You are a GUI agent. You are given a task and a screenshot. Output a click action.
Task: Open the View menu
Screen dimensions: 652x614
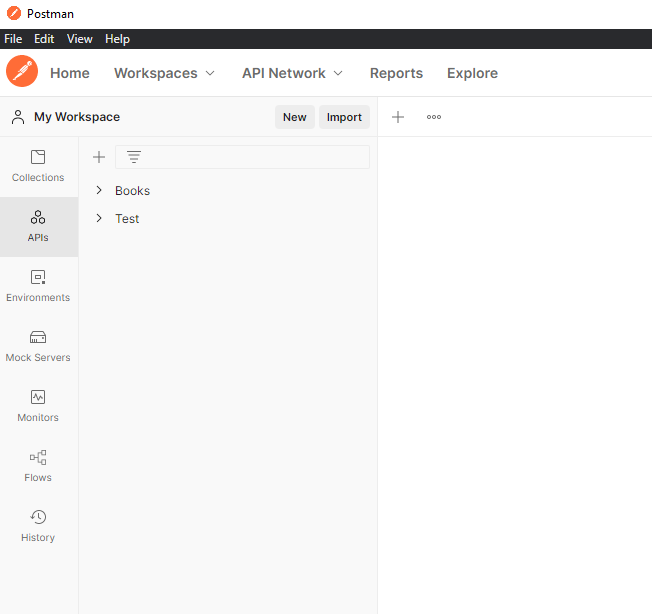79,39
